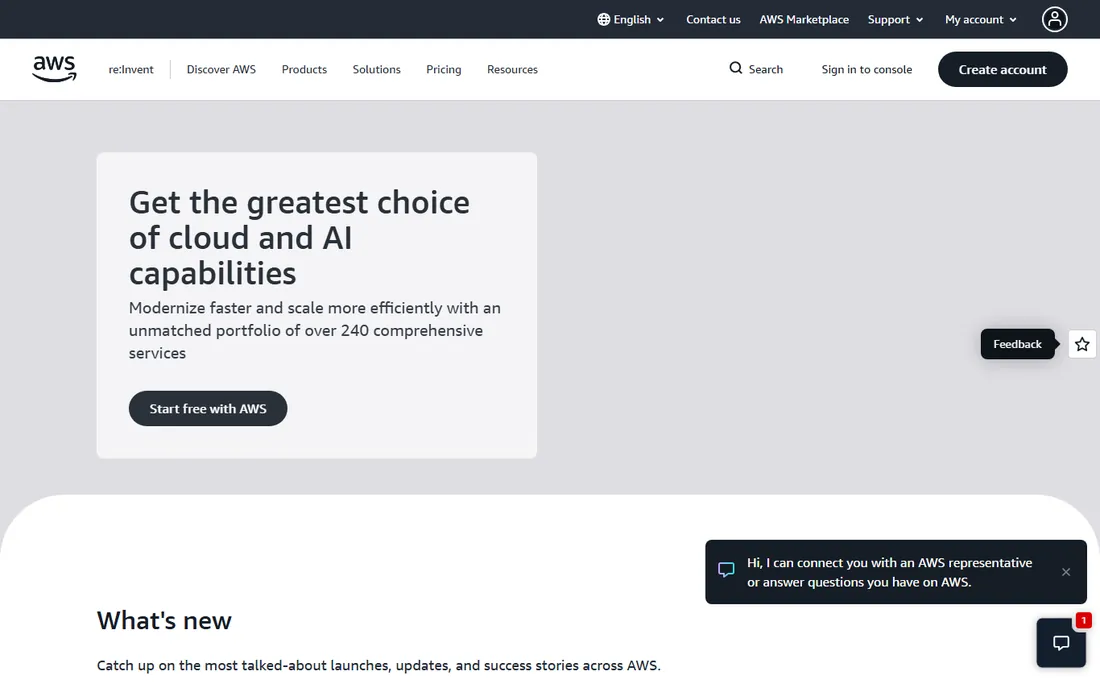Open the user profile avatar icon

pyautogui.click(x=1054, y=20)
